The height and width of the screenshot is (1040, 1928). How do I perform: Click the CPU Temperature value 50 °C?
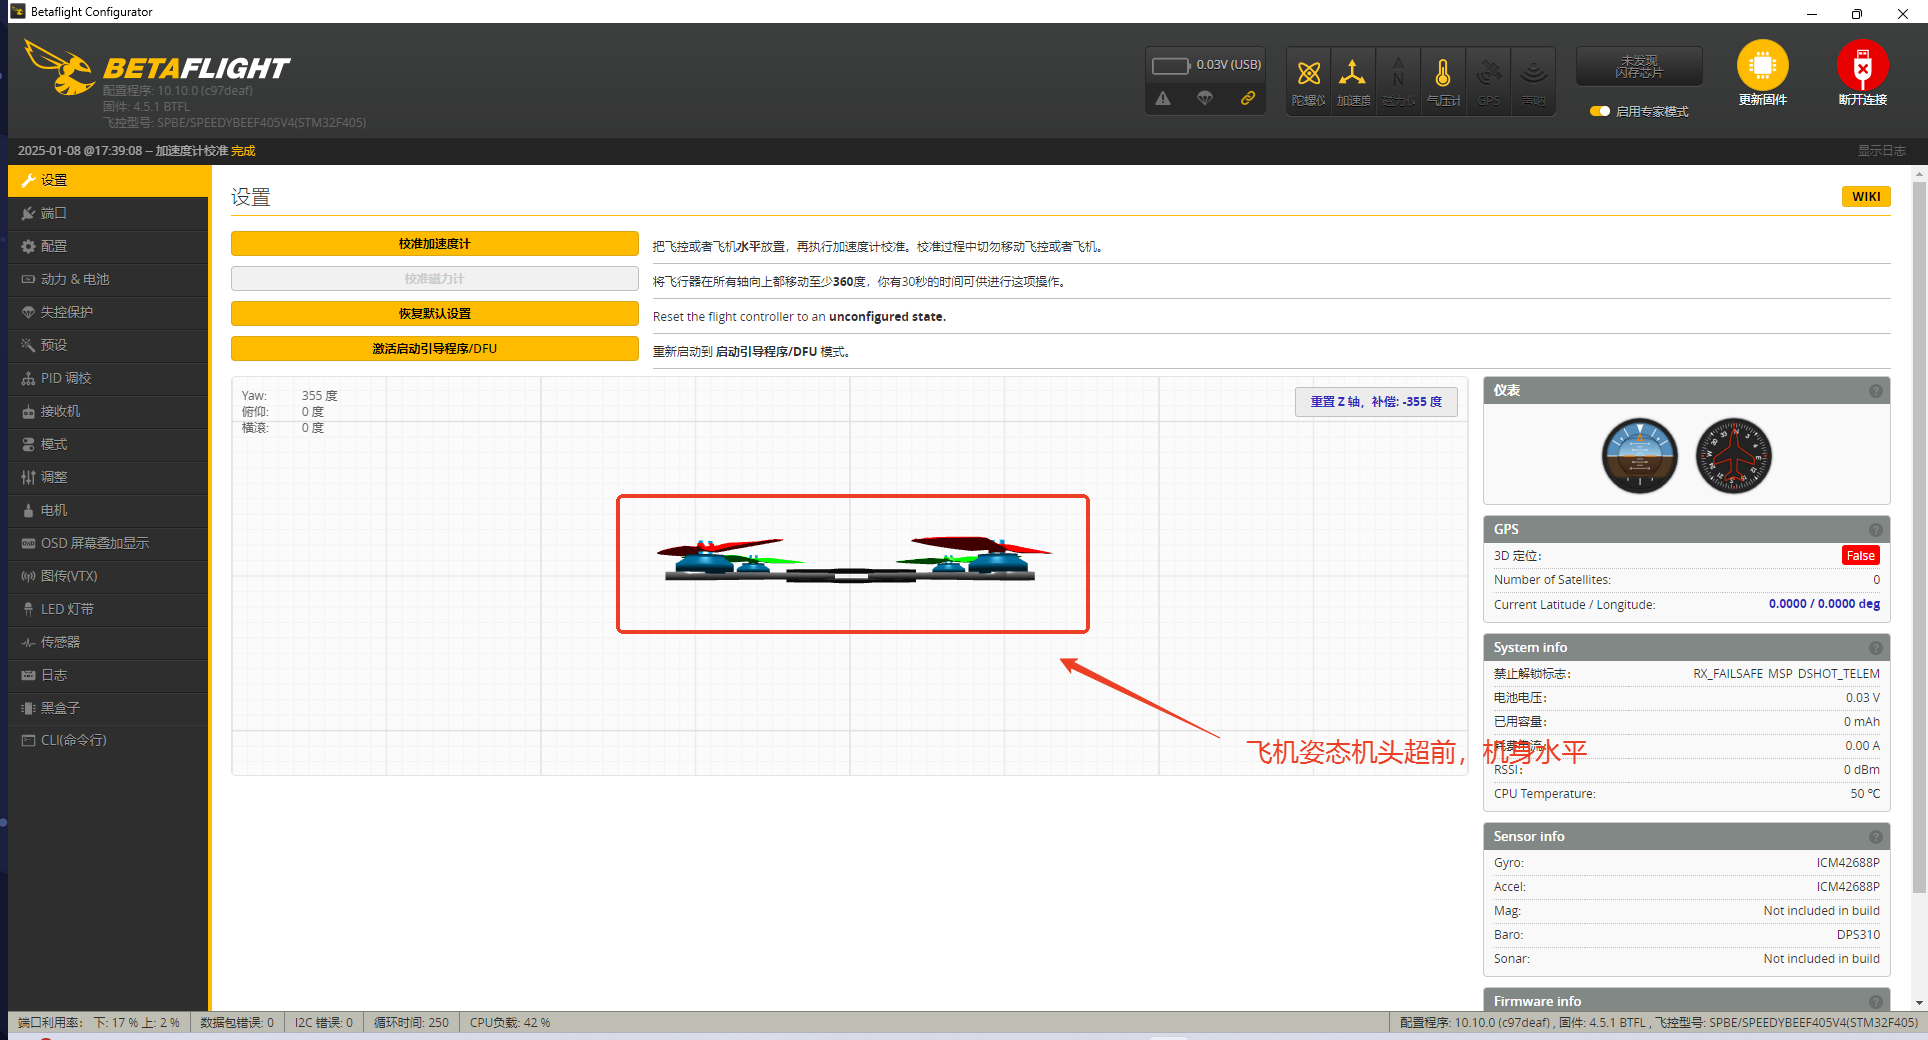pos(1864,794)
